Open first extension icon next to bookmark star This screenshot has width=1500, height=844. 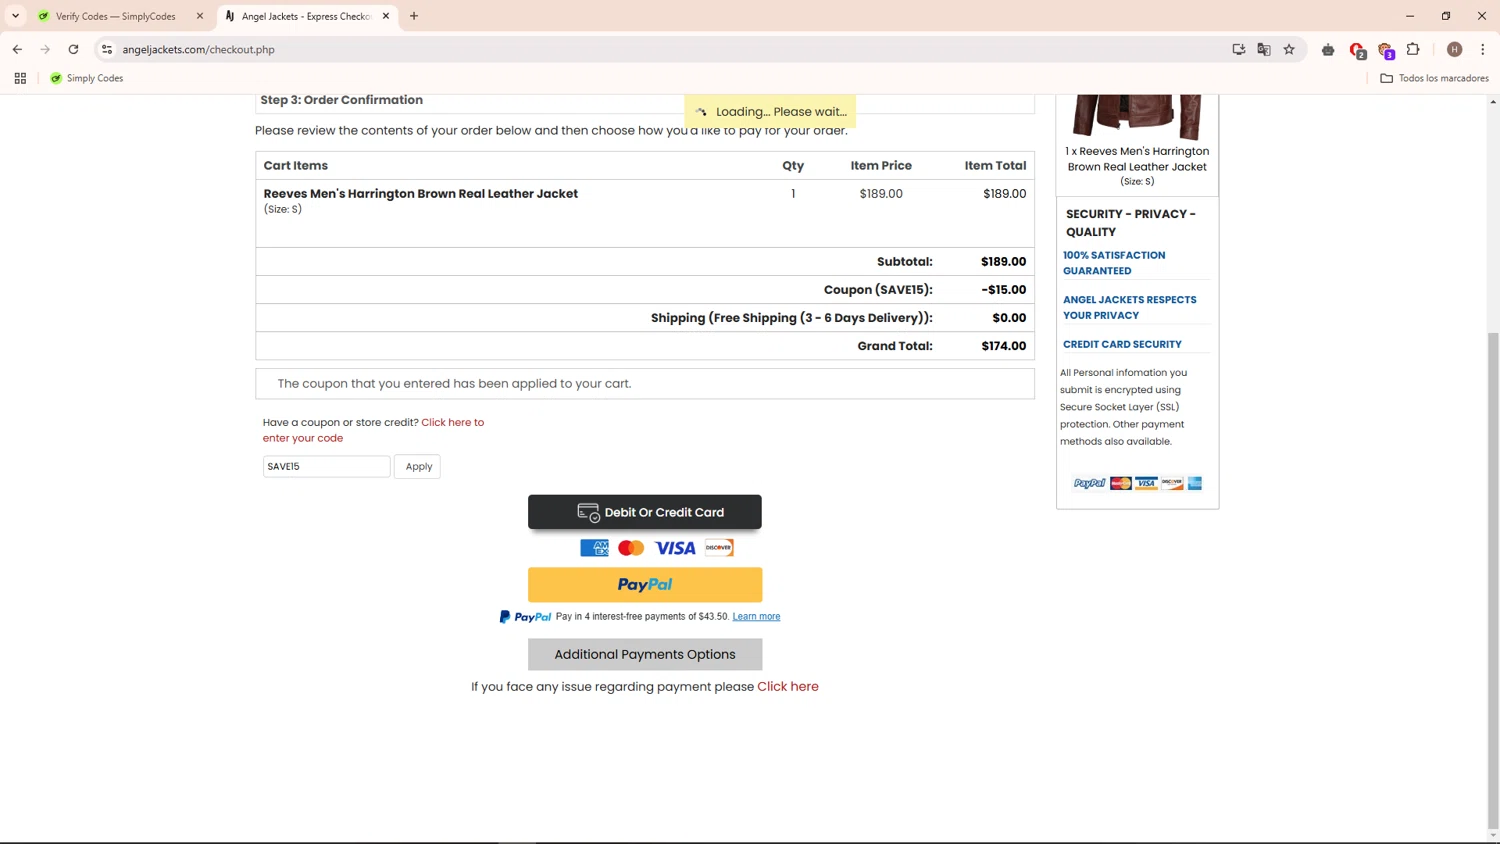click(1328, 49)
